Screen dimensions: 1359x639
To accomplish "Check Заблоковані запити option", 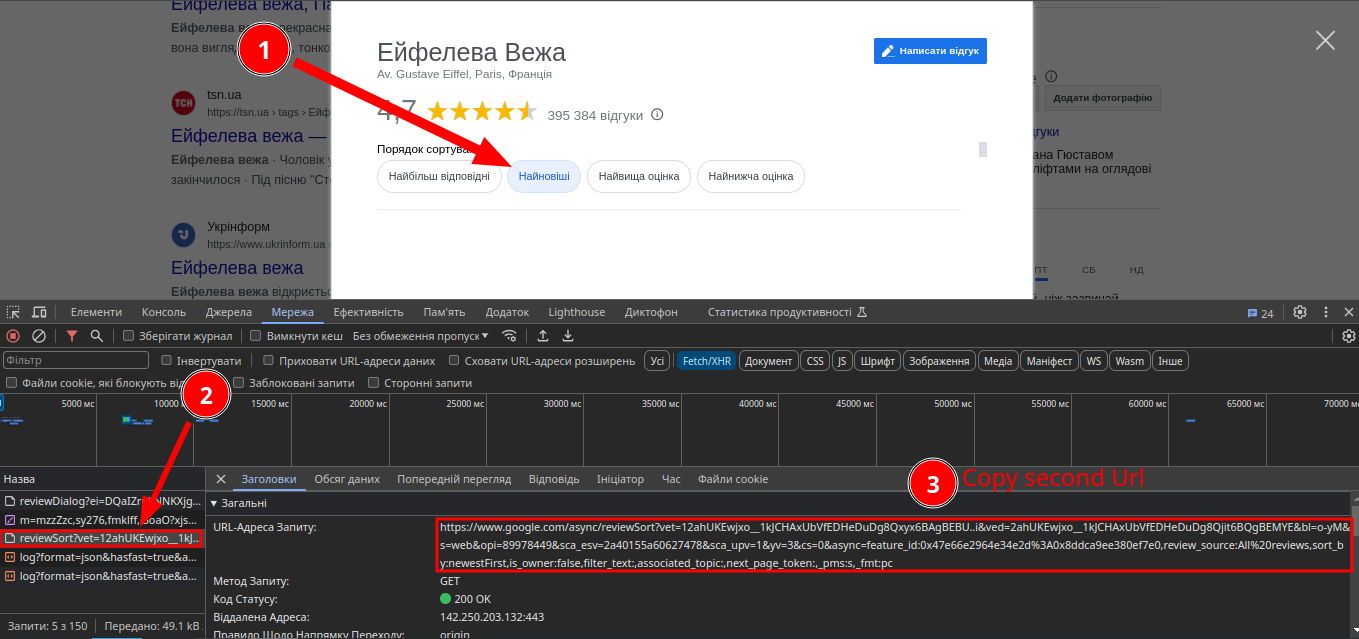I will [x=239, y=383].
